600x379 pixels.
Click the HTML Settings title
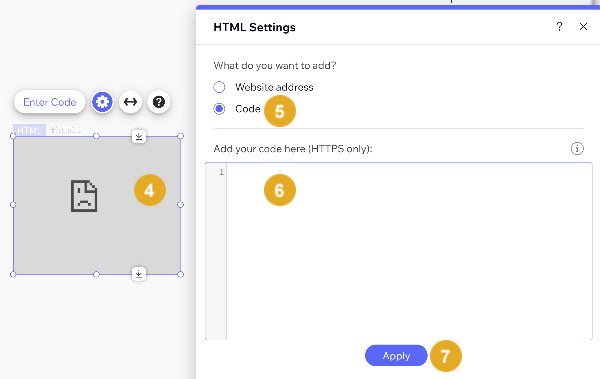click(x=254, y=27)
